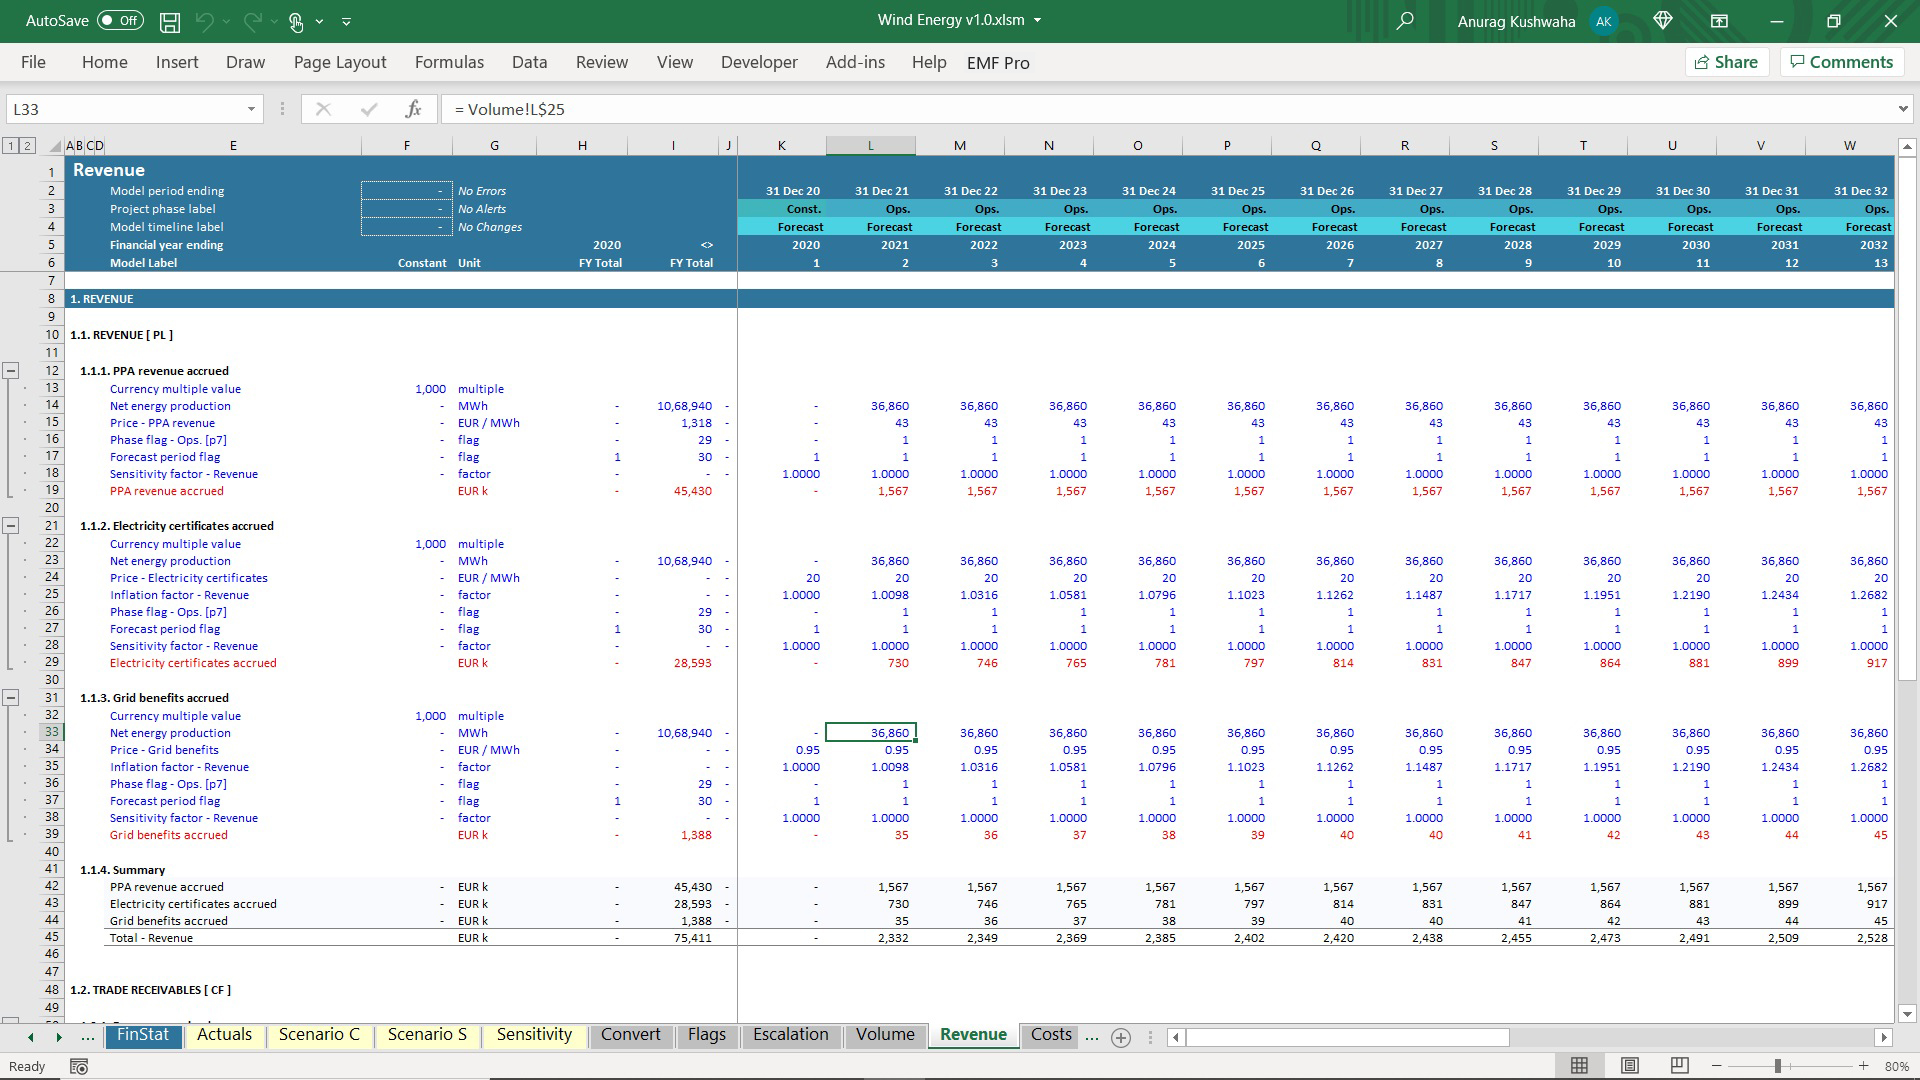Click the Save icon in title bar
The height and width of the screenshot is (1080, 1920).
(170, 21)
